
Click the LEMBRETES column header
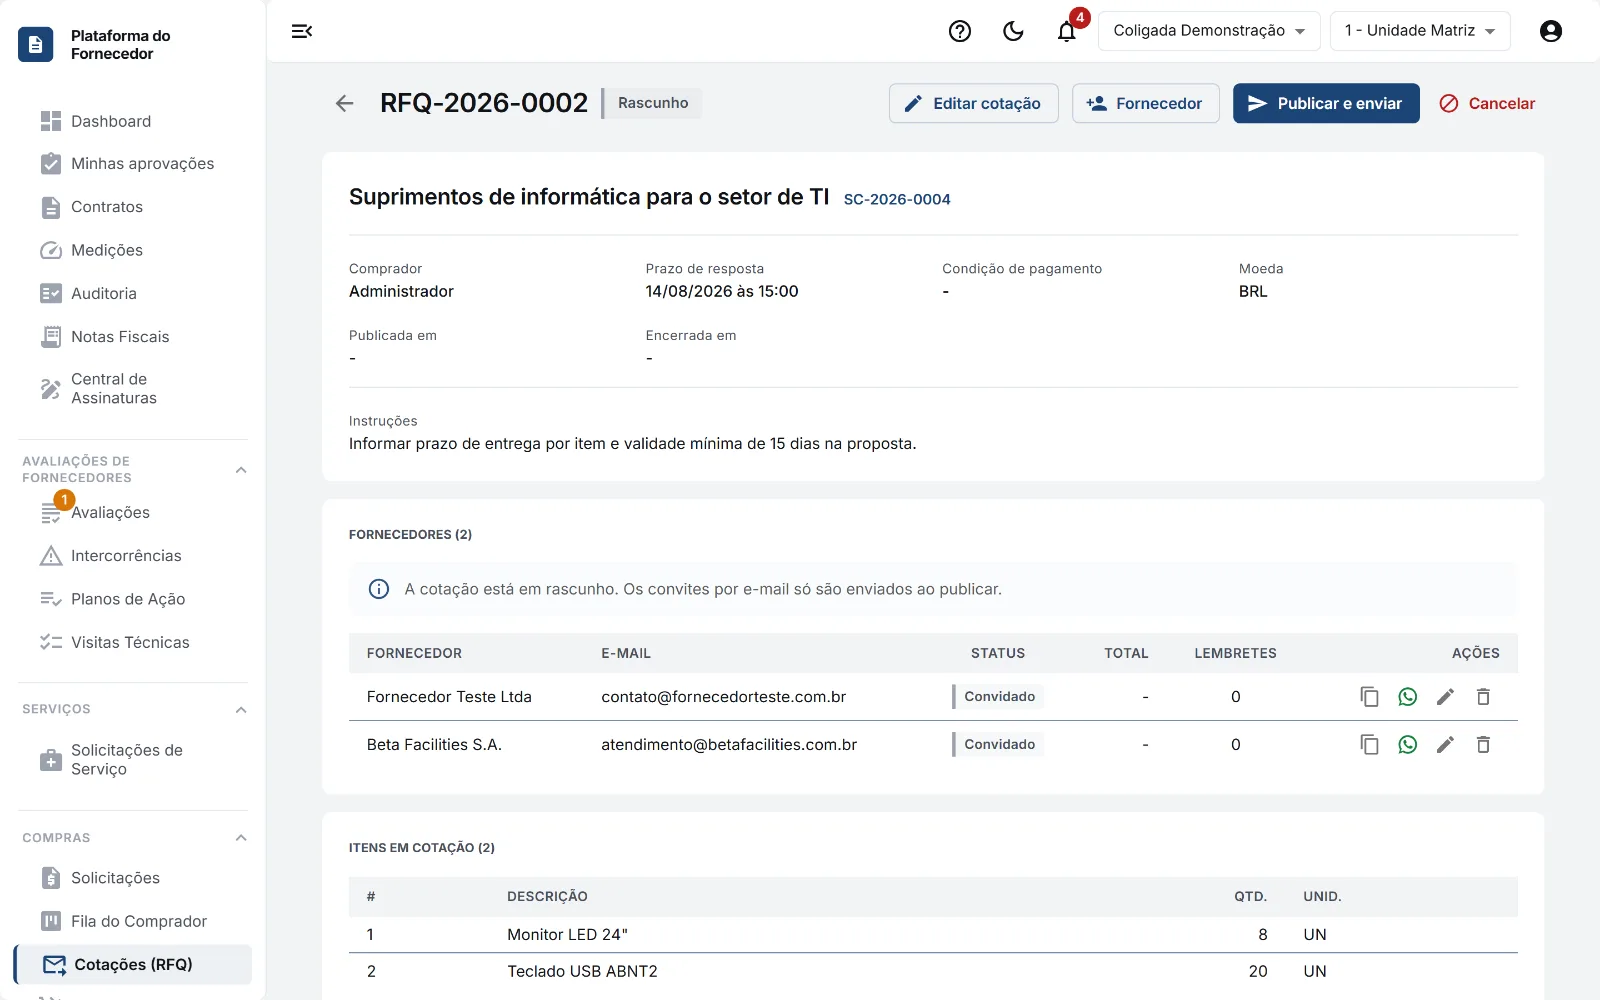(1235, 653)
